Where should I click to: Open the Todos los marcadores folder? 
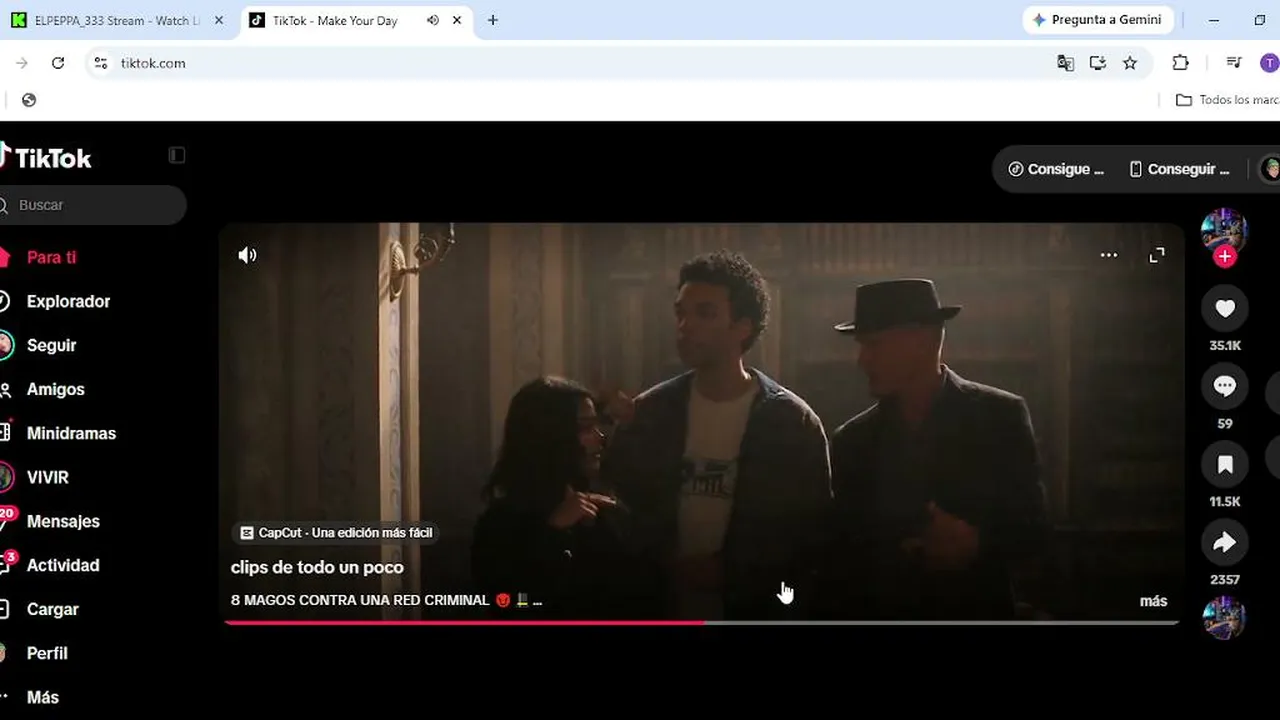click(1227, 100)
